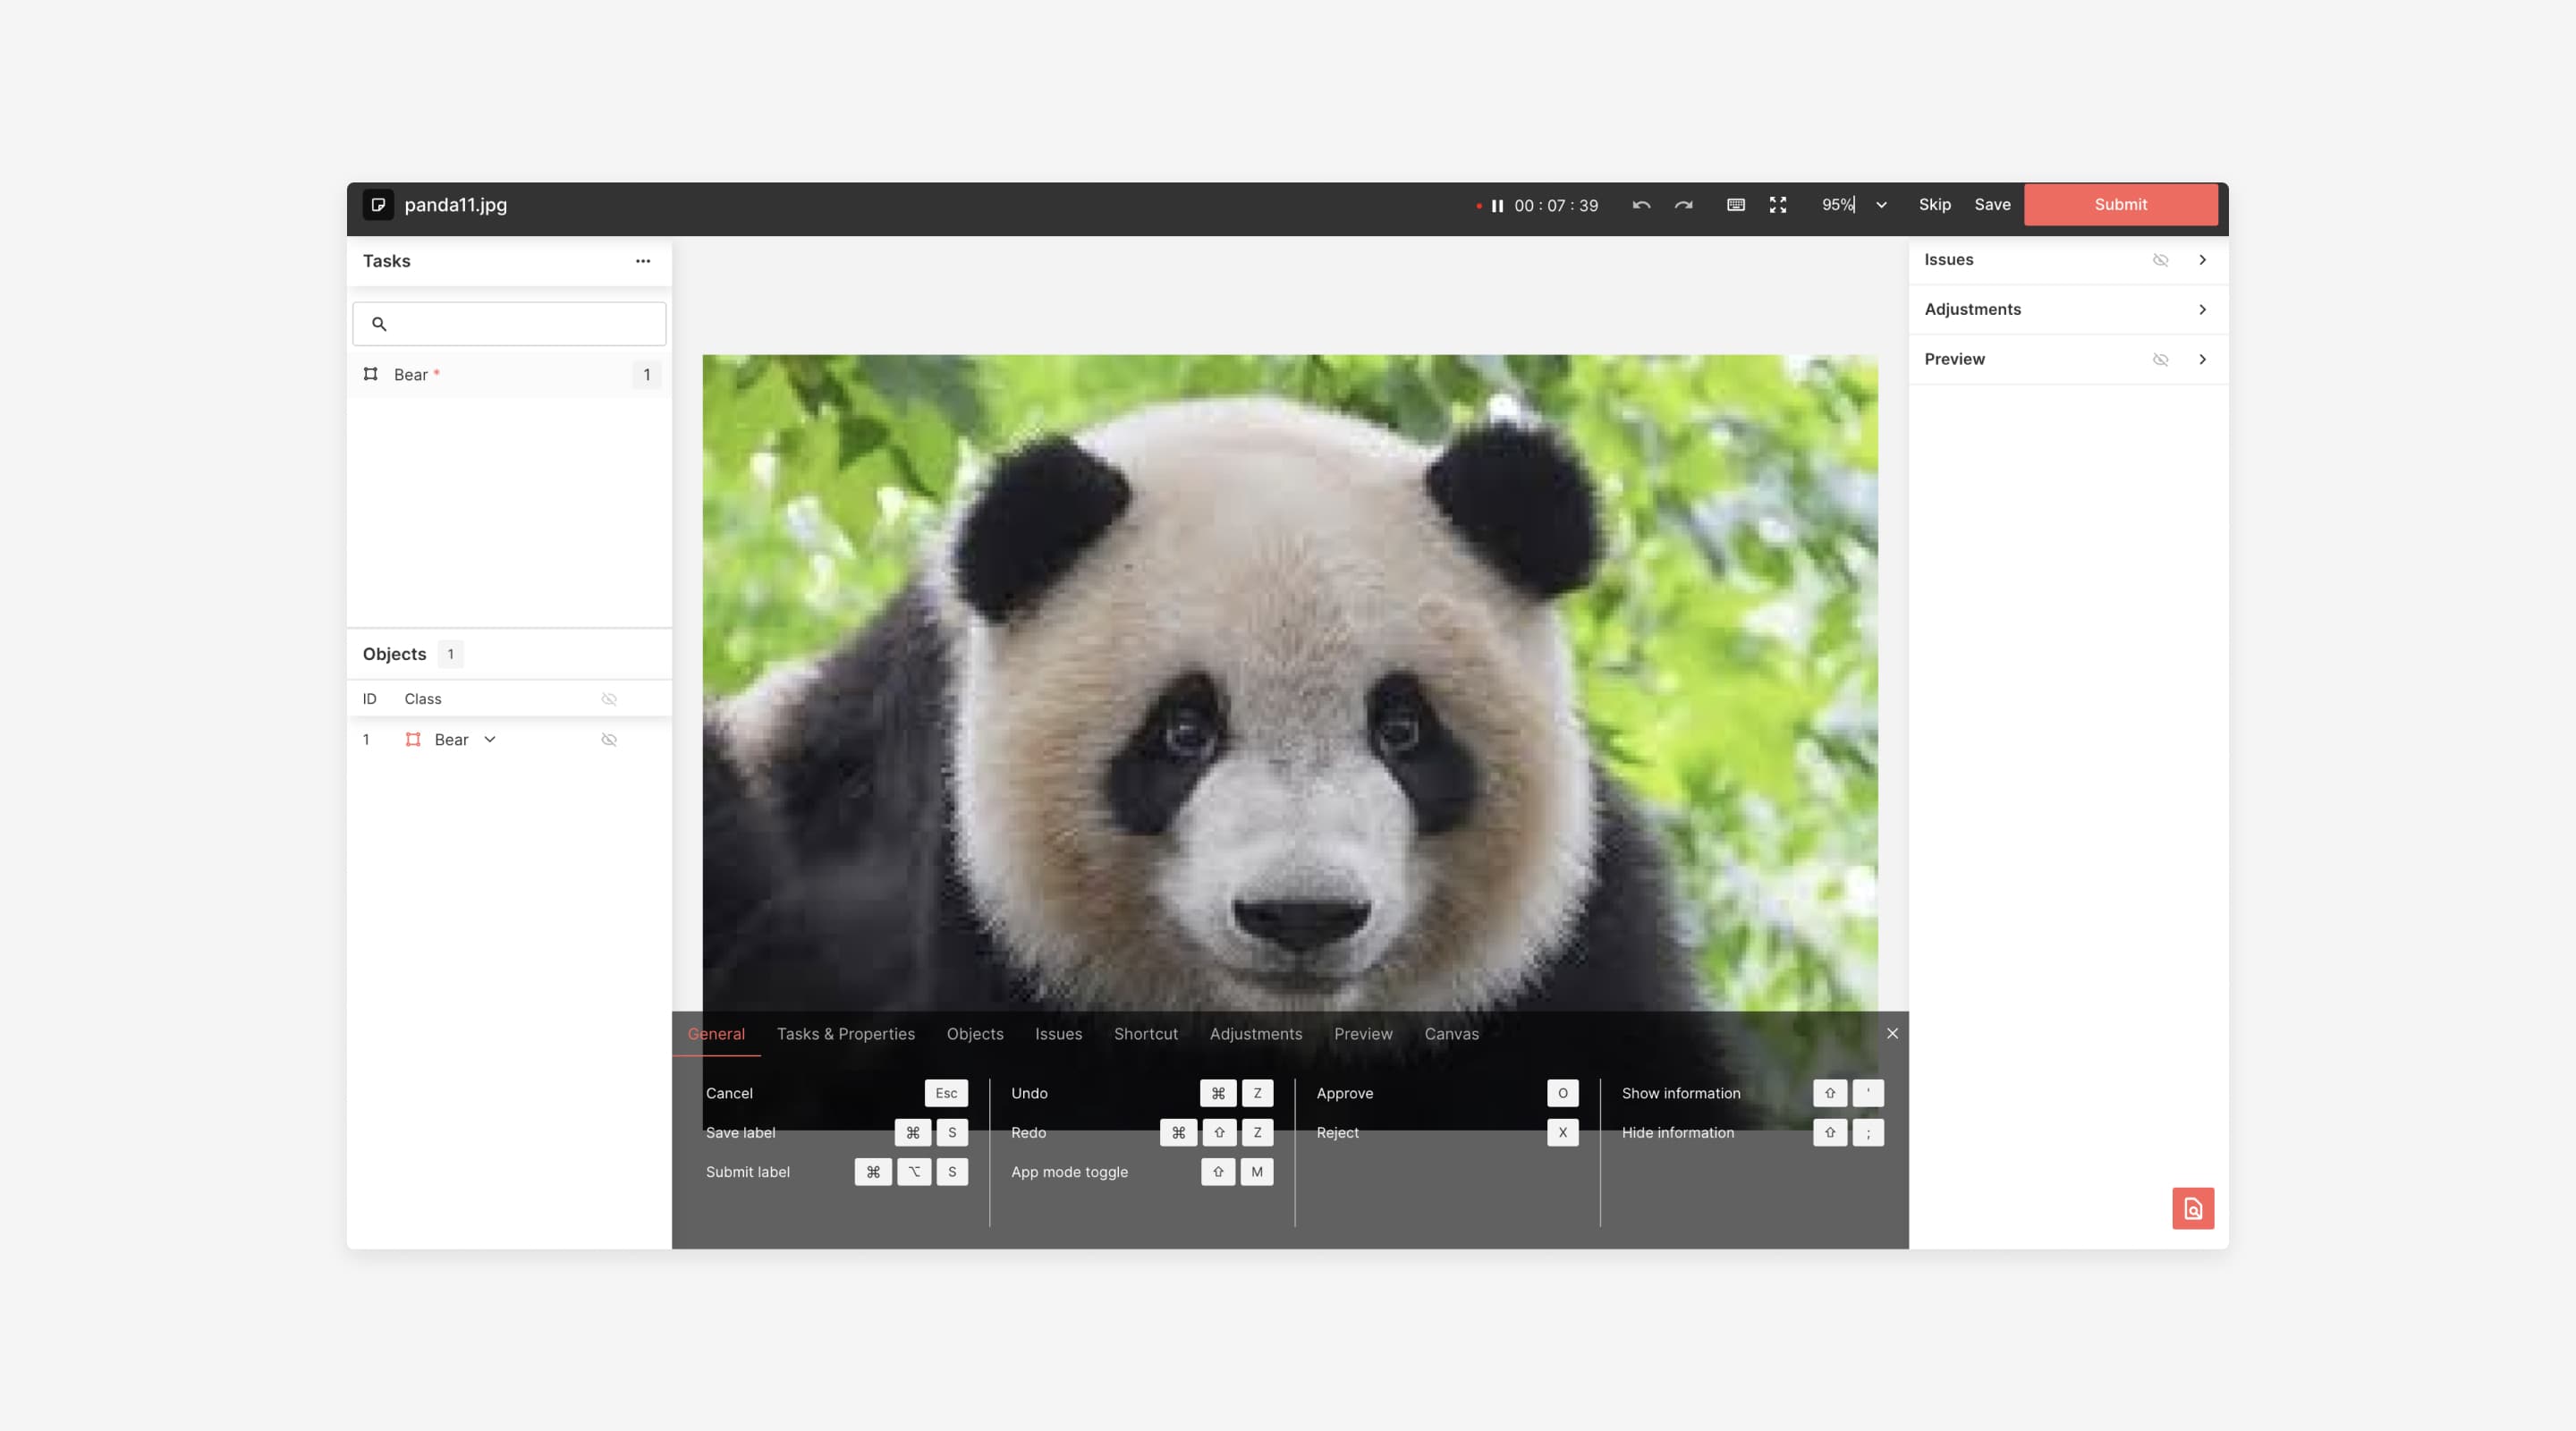Click the X key for Reject
The image size is (2576, 1431).
pyautogui.click(x=1563, y=1133)
